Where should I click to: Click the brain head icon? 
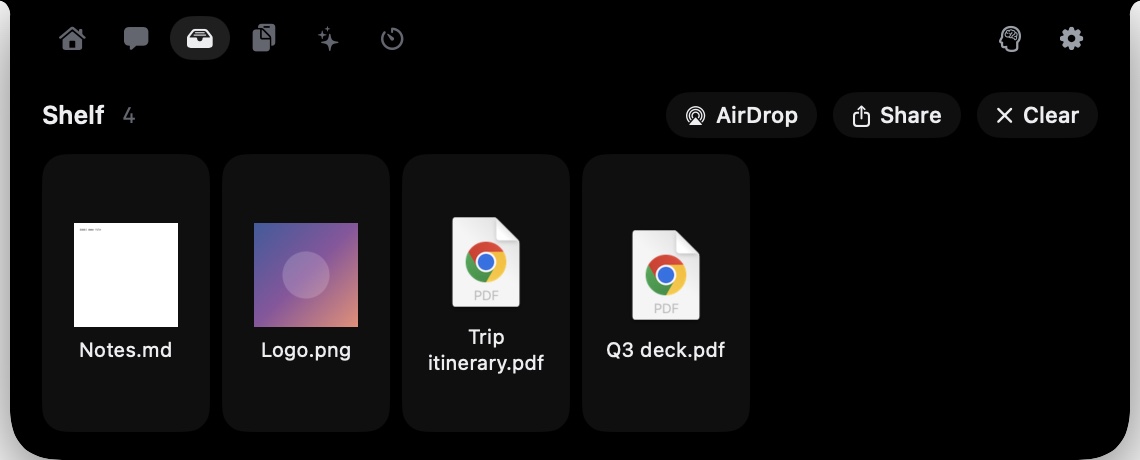(x=1010, y=39)
